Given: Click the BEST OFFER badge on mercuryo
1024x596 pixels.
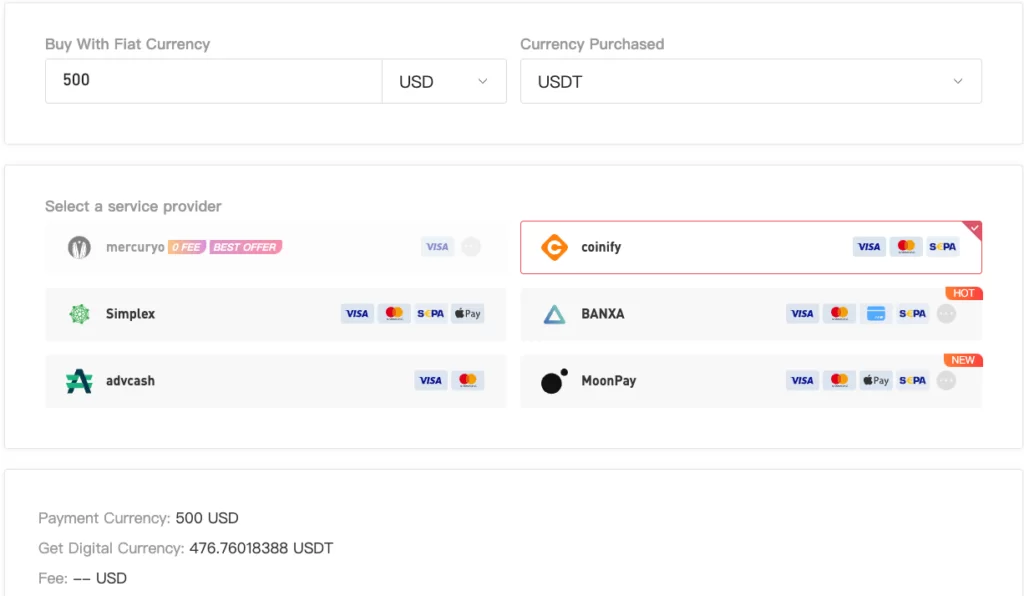Looking at the screenshot, I should [246, 246].
